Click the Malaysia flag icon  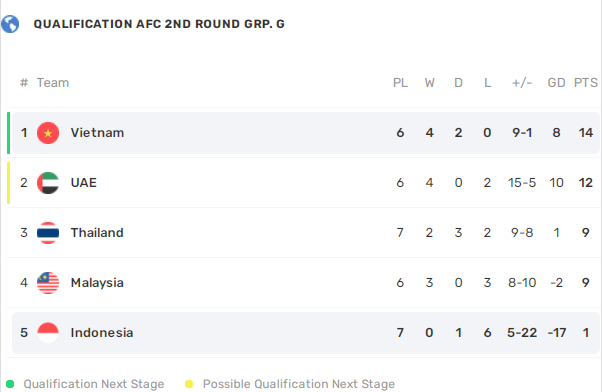point(48,283)
